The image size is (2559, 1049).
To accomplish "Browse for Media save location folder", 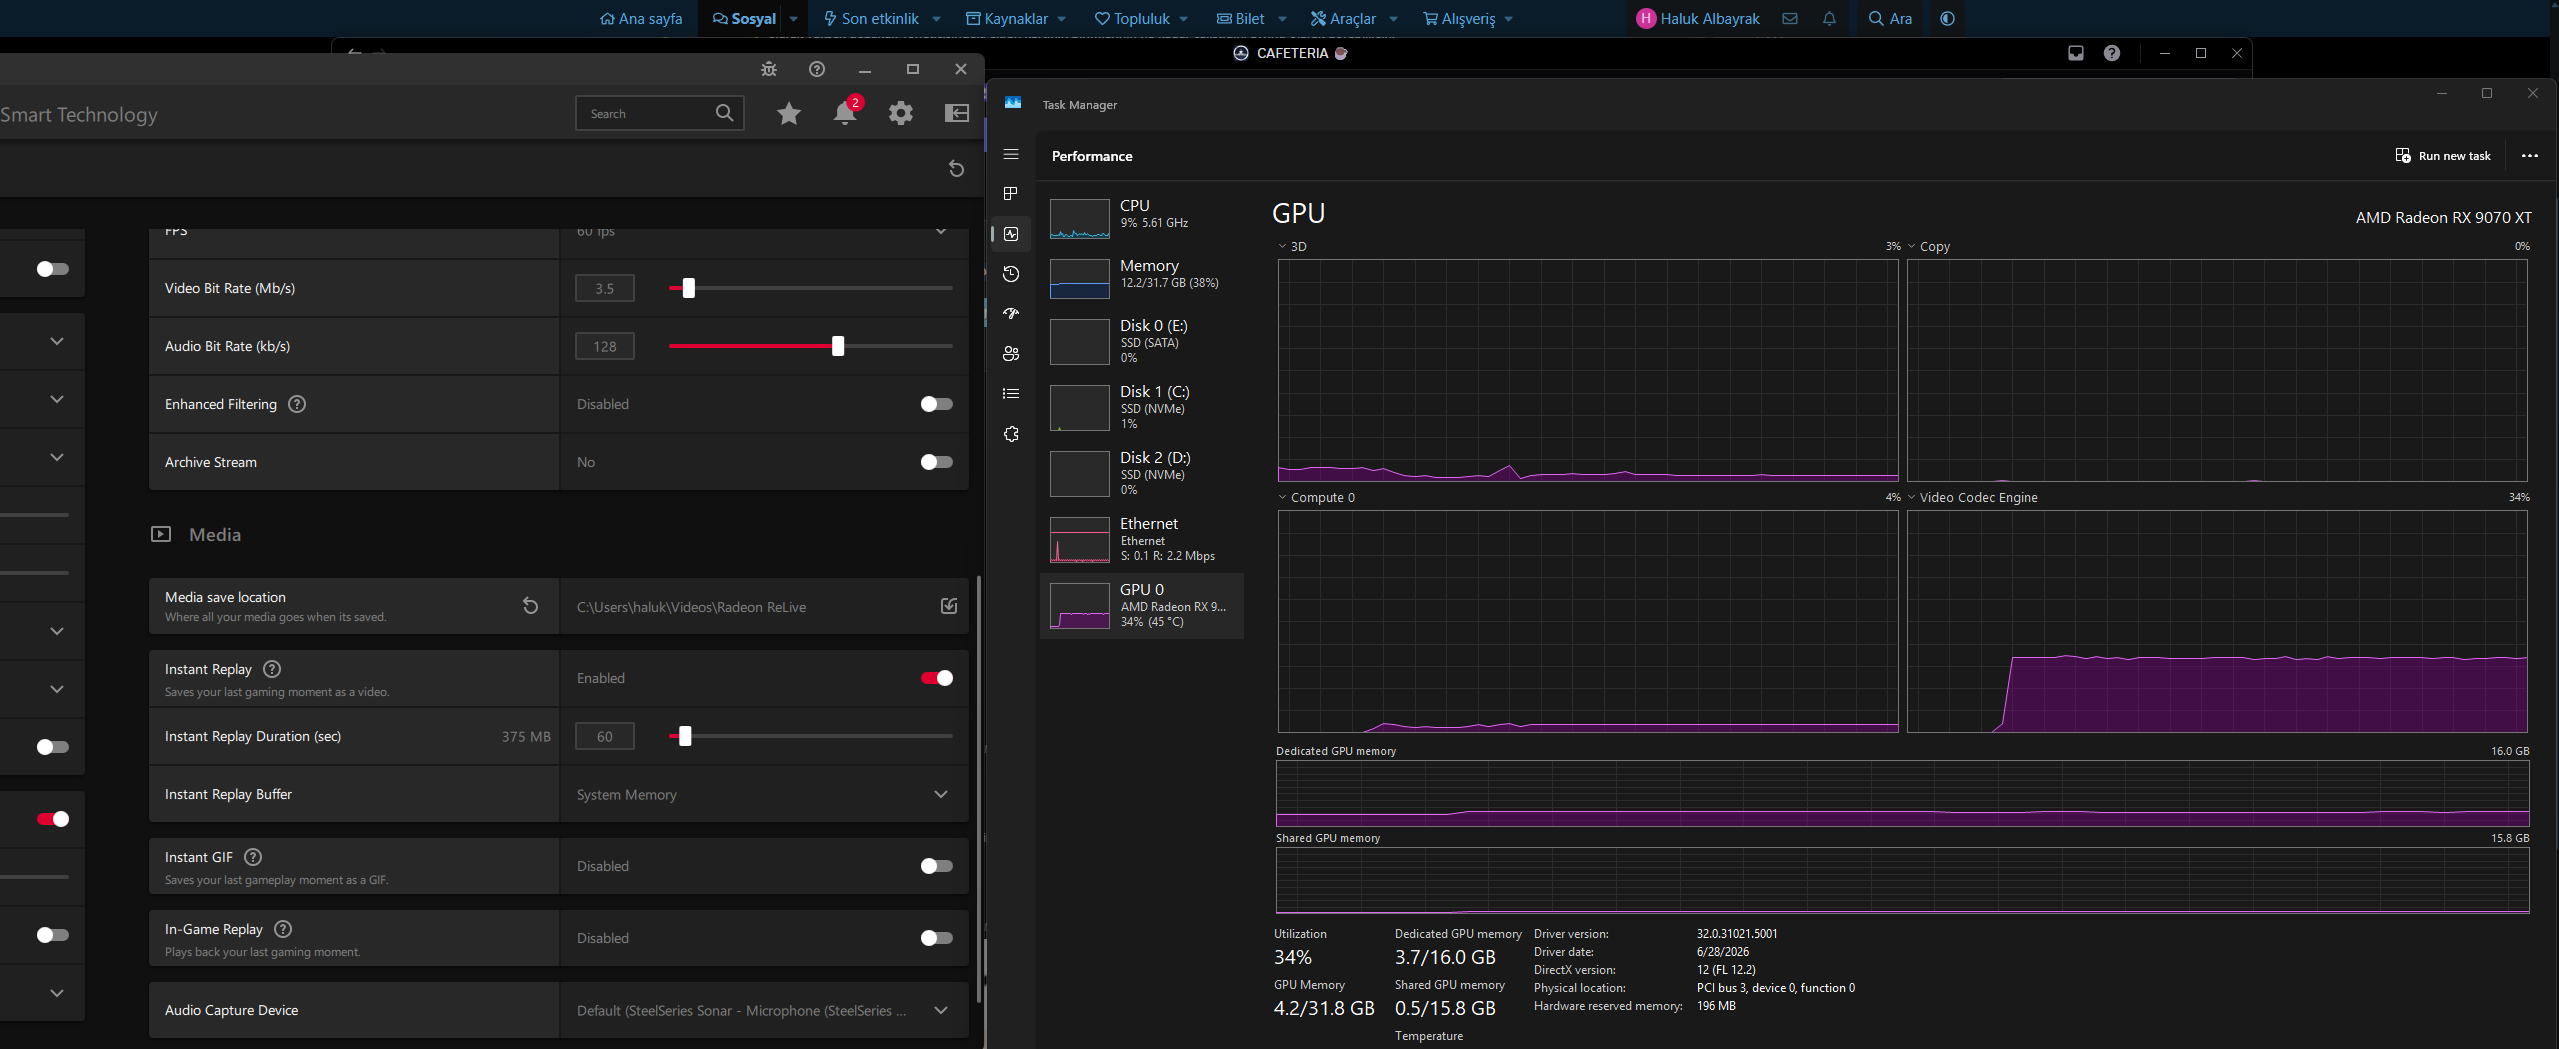I will click(949, 606).
